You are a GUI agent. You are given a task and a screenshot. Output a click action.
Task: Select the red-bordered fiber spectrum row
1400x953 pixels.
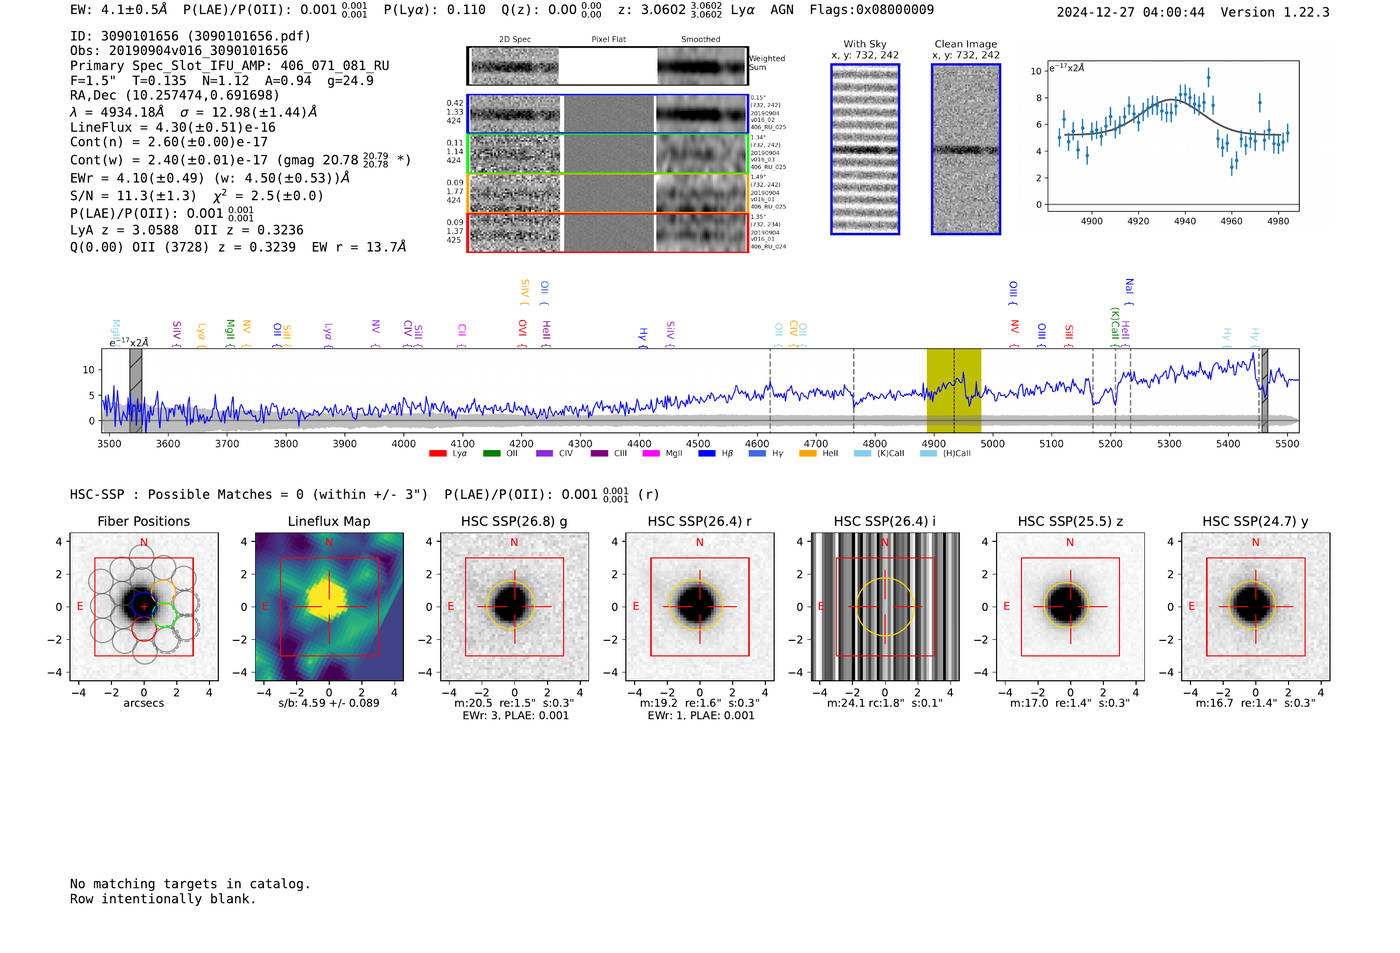(x=607, y=232)
